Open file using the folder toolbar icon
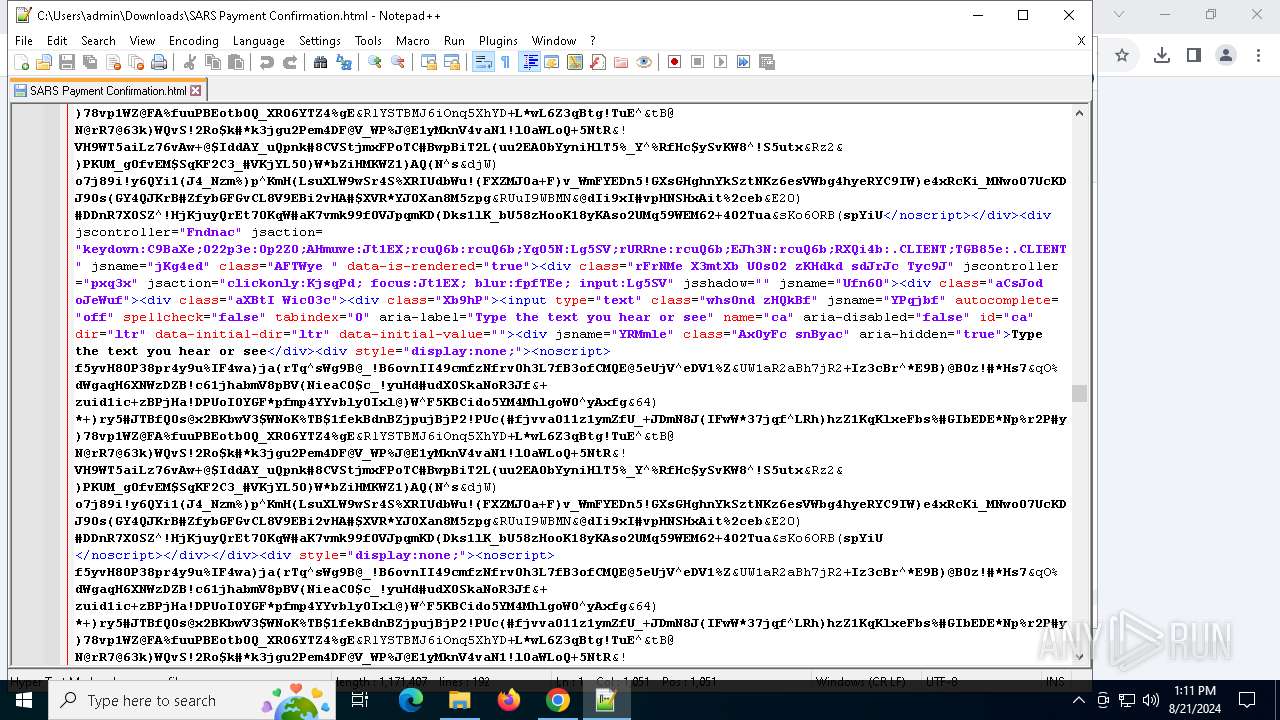 [44, 62]
